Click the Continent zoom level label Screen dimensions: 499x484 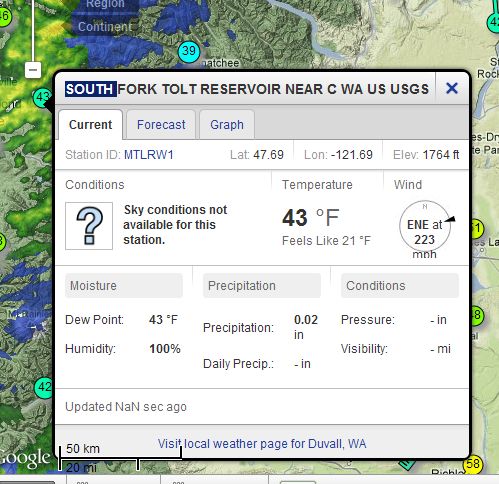click(105, 27)
